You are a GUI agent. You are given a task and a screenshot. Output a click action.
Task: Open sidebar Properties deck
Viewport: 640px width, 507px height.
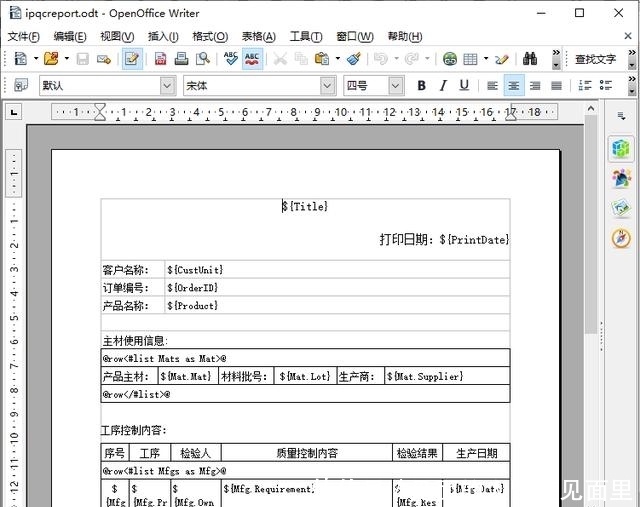[x=621, y=149]
